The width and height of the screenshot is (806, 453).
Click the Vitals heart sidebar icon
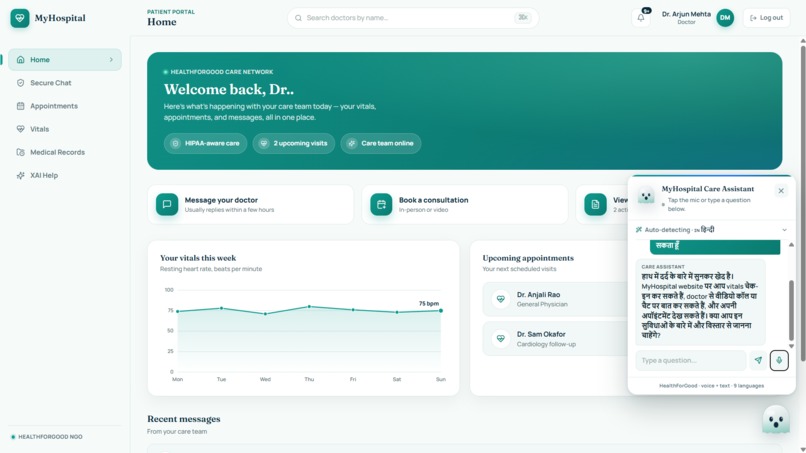pyautogui.click(x=21, y=129)
